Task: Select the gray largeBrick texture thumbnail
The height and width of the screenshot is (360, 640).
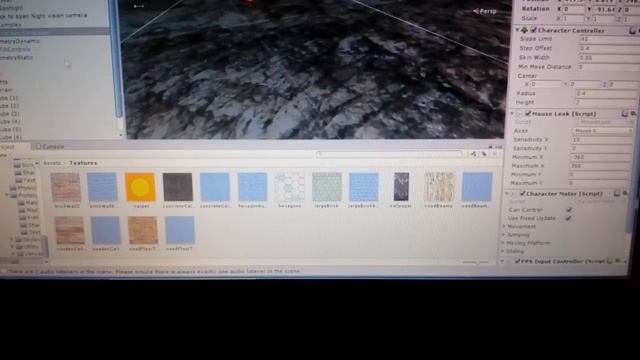Action: [327, 187]
